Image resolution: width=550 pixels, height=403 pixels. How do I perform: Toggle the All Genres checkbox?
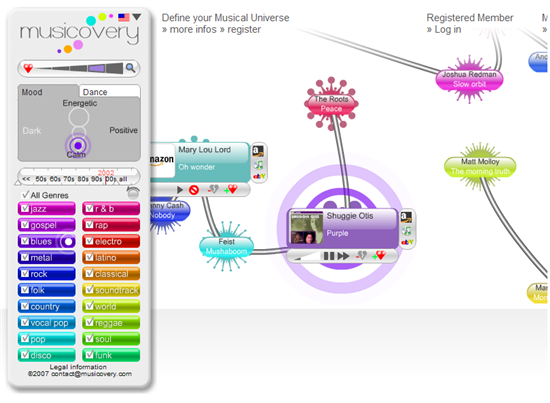(x=26, y=195)
